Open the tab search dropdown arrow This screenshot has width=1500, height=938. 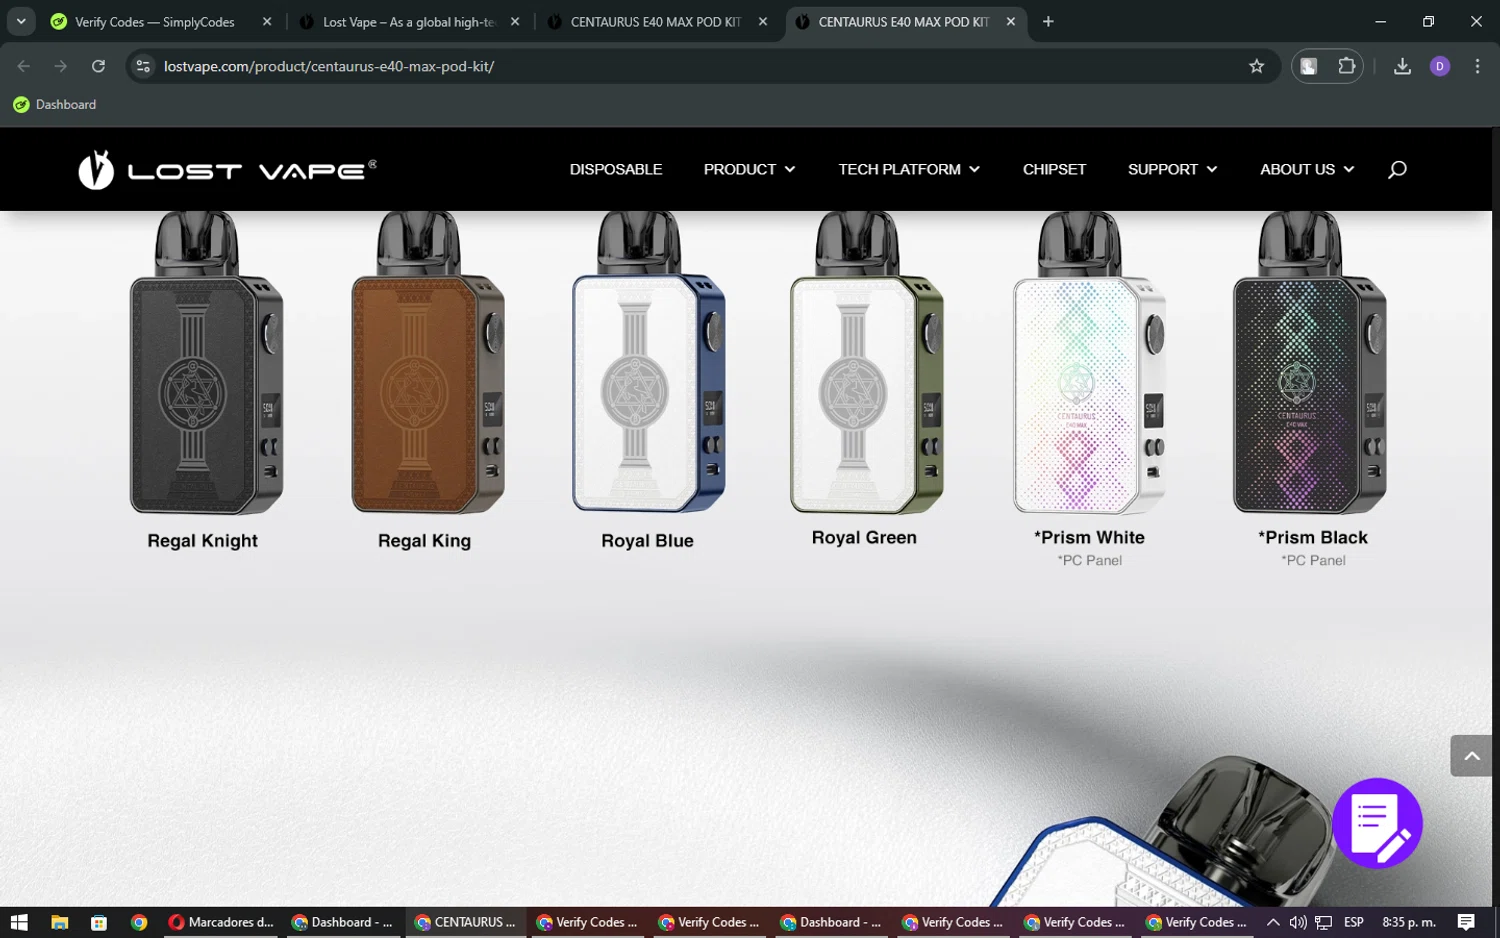point(21,21)
